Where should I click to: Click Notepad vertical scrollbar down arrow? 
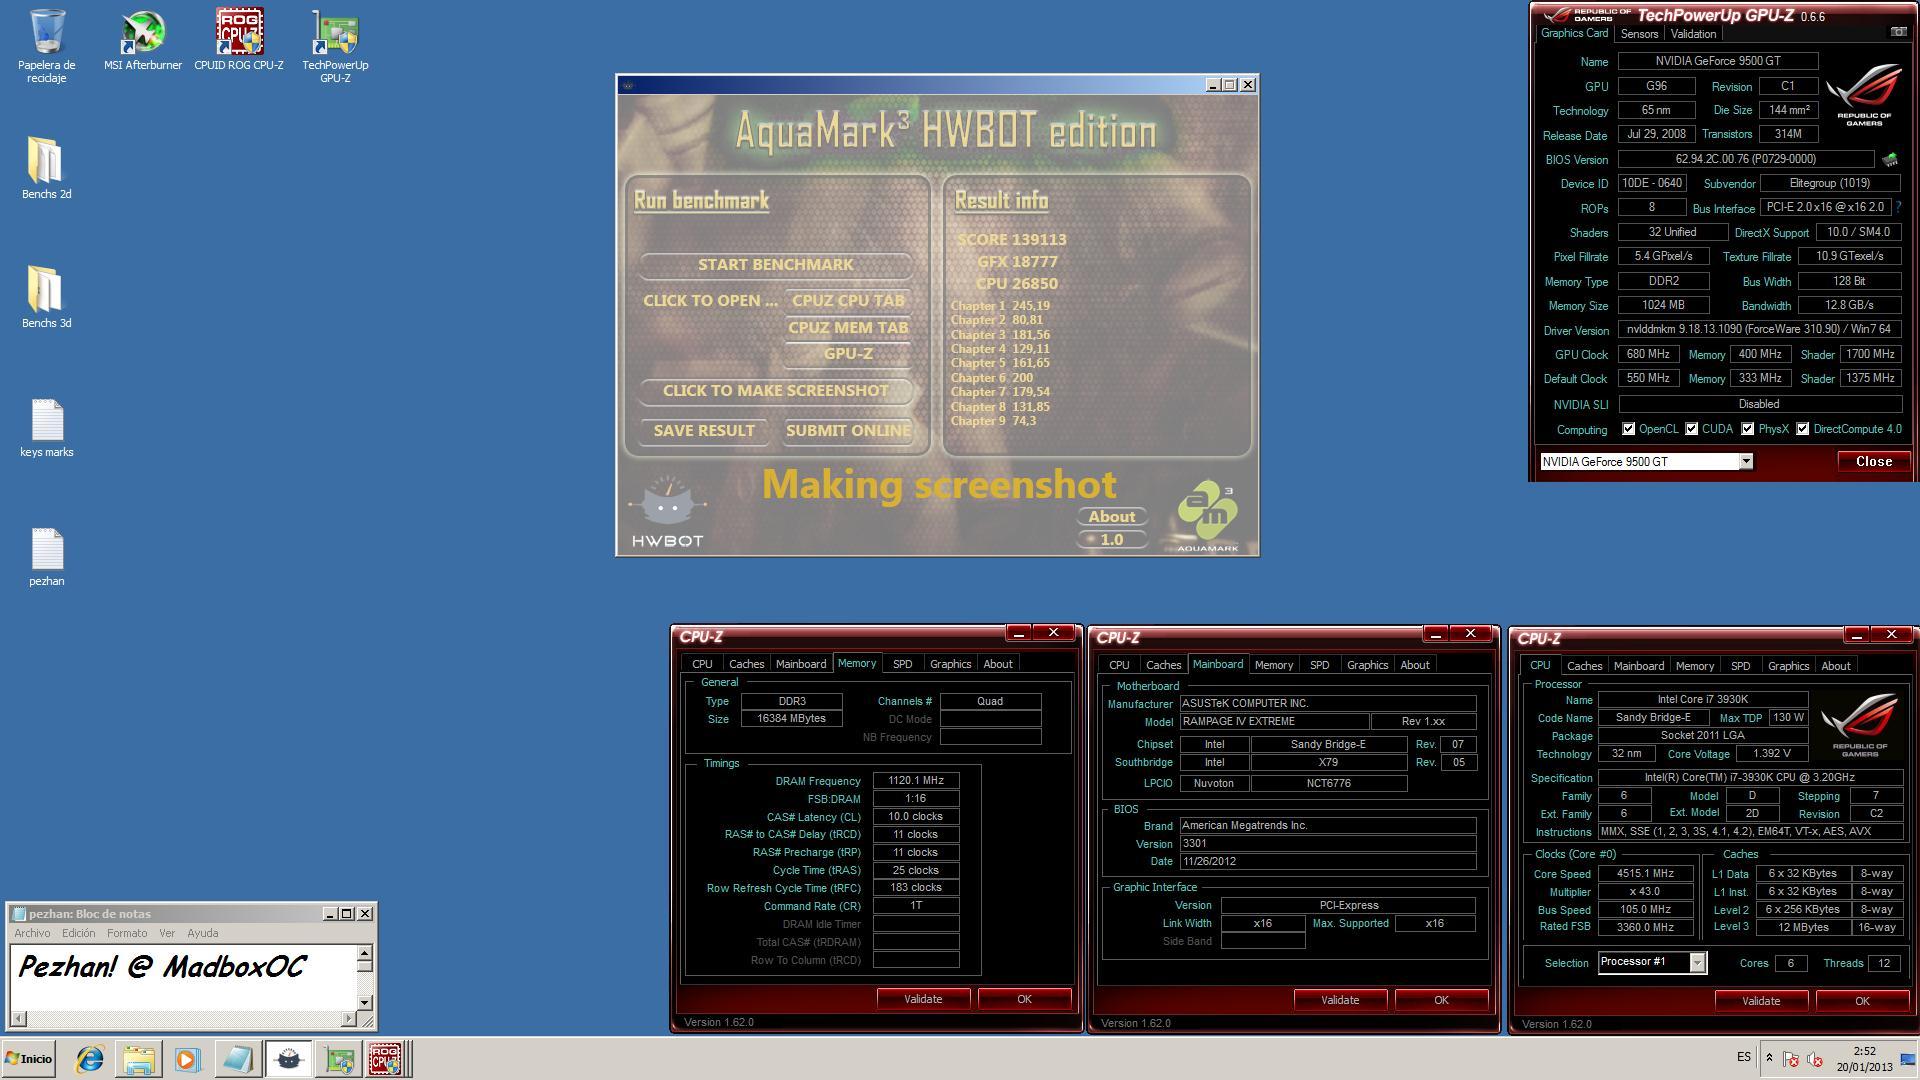(x=365, y=1003)
